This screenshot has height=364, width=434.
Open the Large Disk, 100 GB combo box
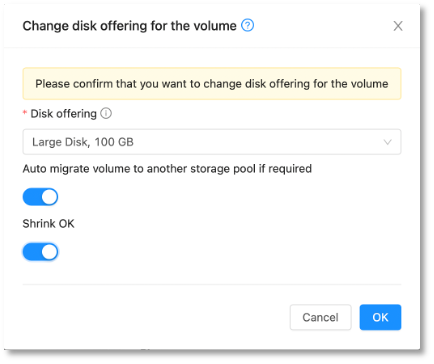[x=212, y=142]
